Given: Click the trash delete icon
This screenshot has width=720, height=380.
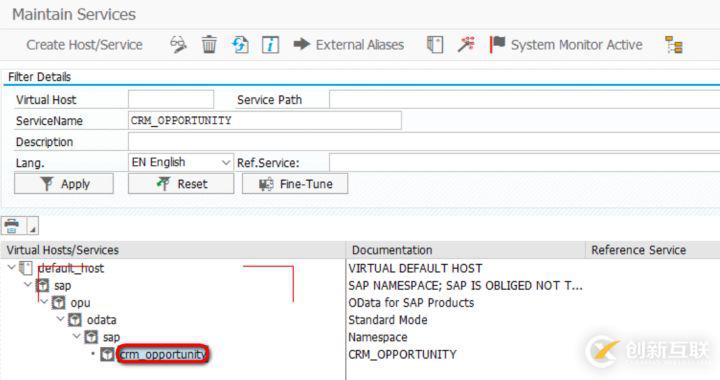Looking at the screenshot, I should (x=209, y=45).
